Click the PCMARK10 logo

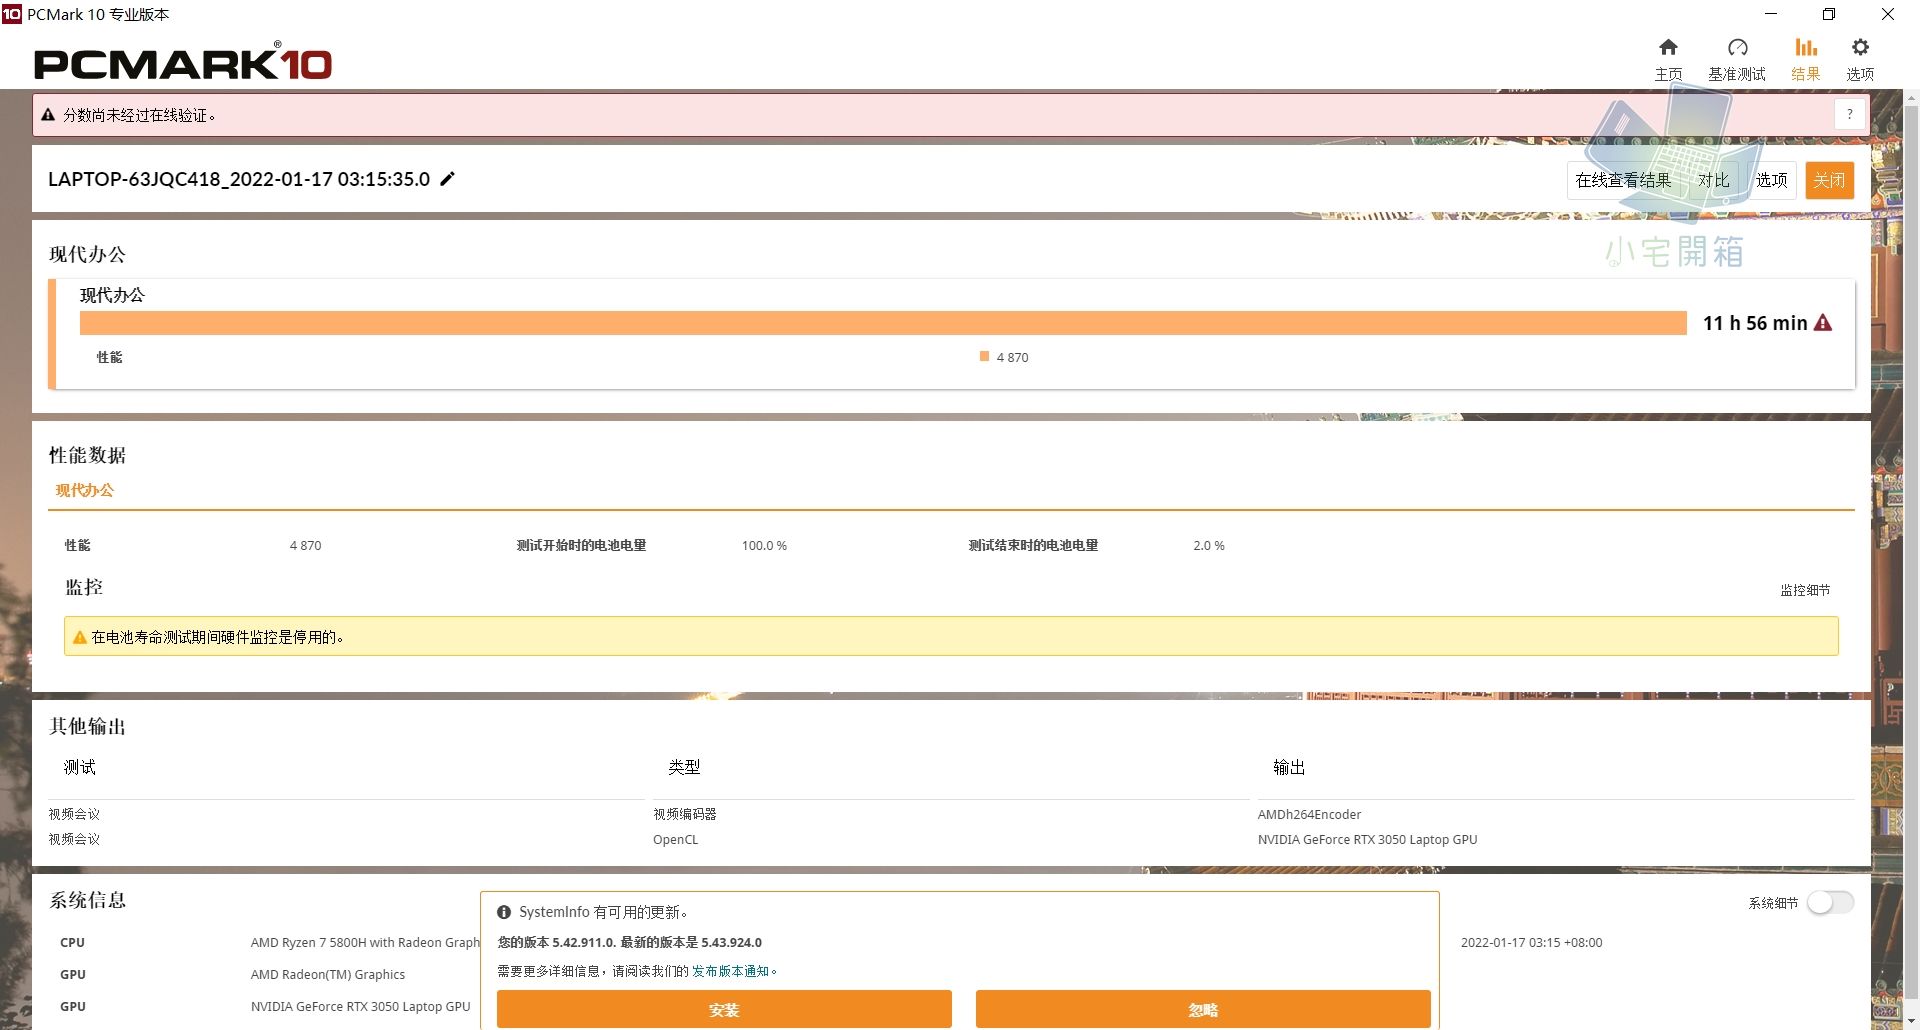click(183, 62)
